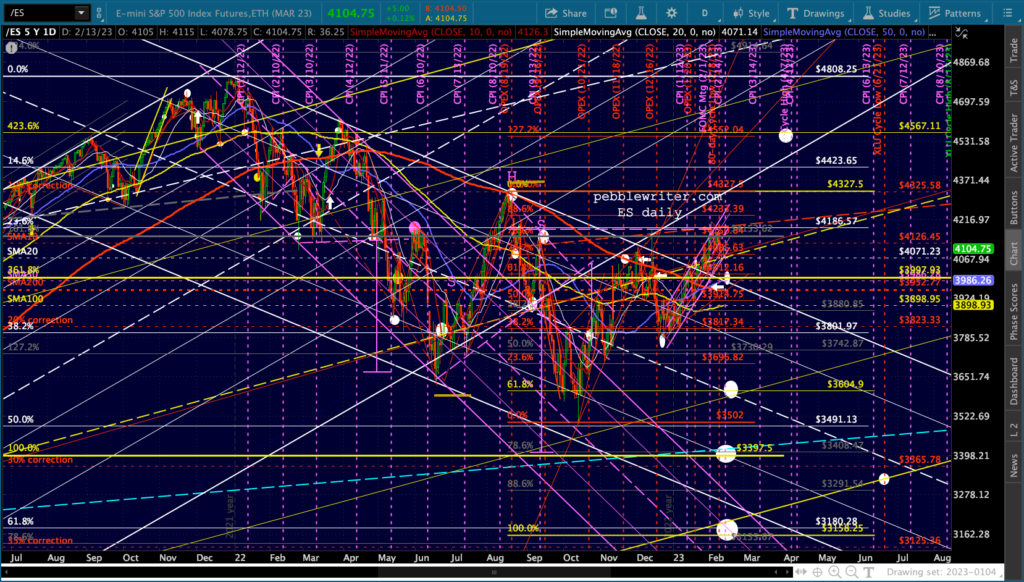
Task: Switch to the T&S side tab
Action: 1014,88
